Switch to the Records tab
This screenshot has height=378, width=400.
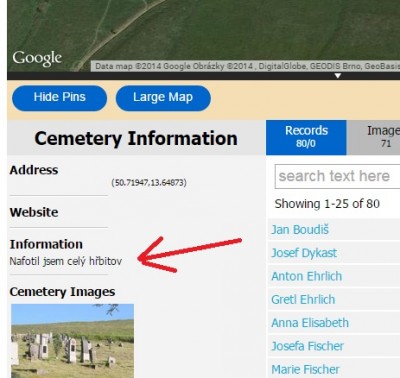click(306, 137)
